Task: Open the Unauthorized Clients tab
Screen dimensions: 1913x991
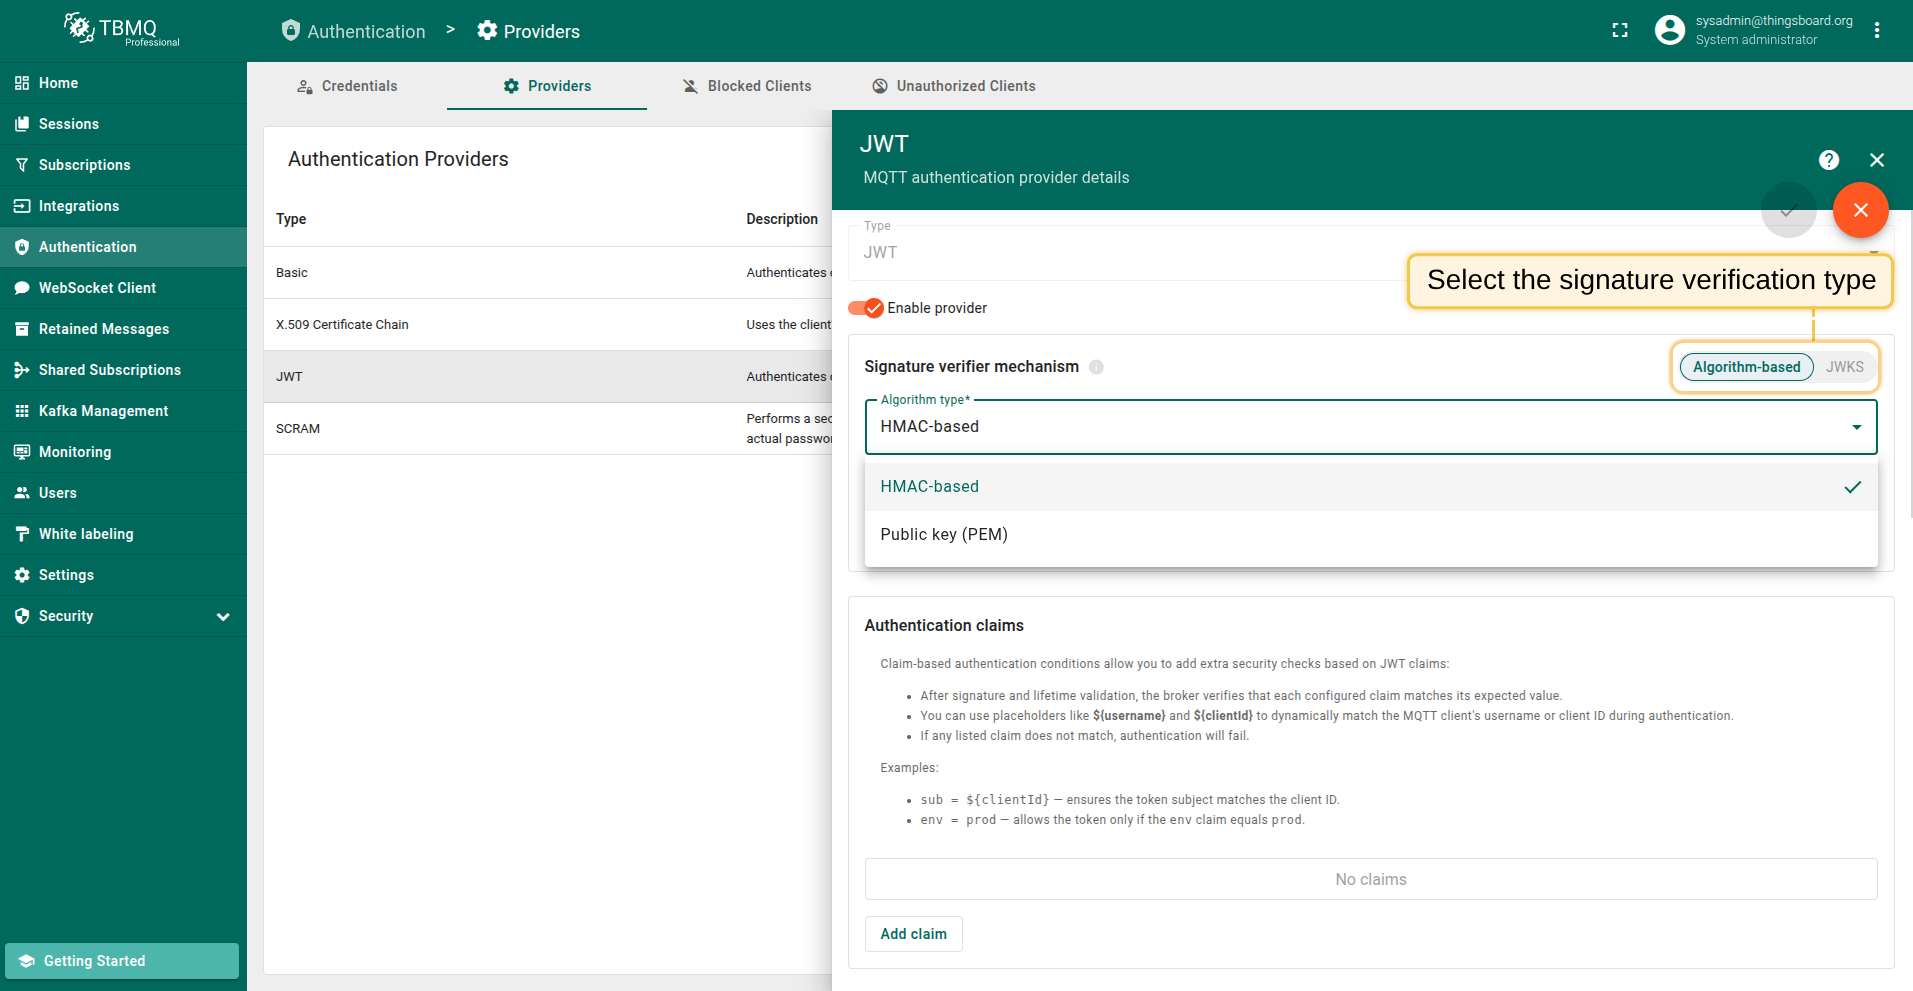Action: 953,86
